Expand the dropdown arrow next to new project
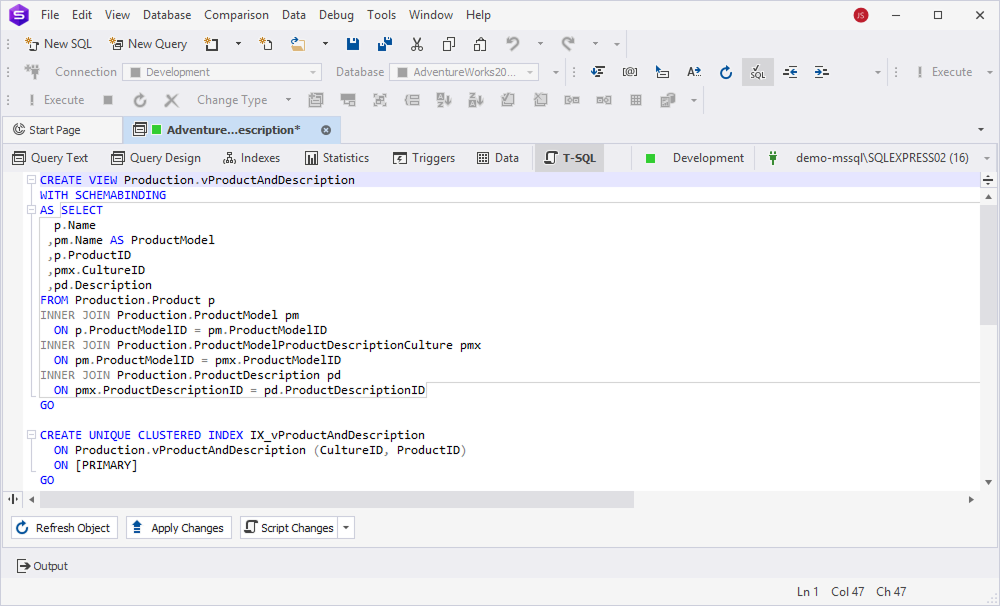The image size is (1000, 606). point(239,44)
